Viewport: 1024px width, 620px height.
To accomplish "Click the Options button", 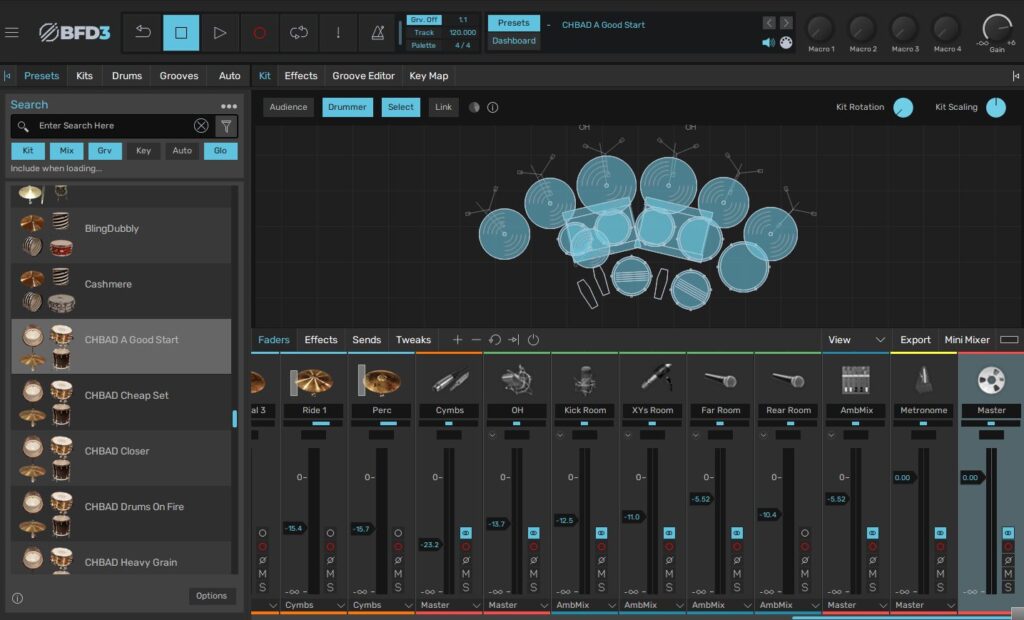I will click(211, 596).
